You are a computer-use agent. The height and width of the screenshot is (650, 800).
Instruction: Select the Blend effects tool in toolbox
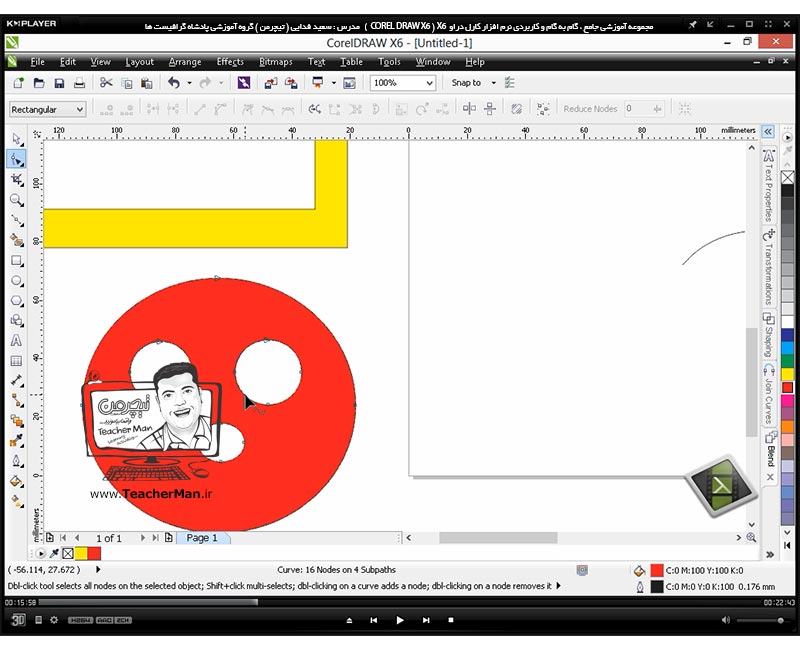pos(16,421)
